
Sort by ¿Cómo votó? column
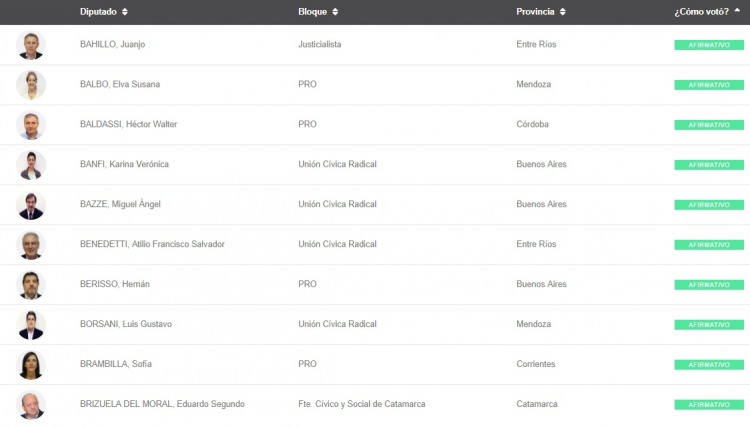tap(708, 12)
